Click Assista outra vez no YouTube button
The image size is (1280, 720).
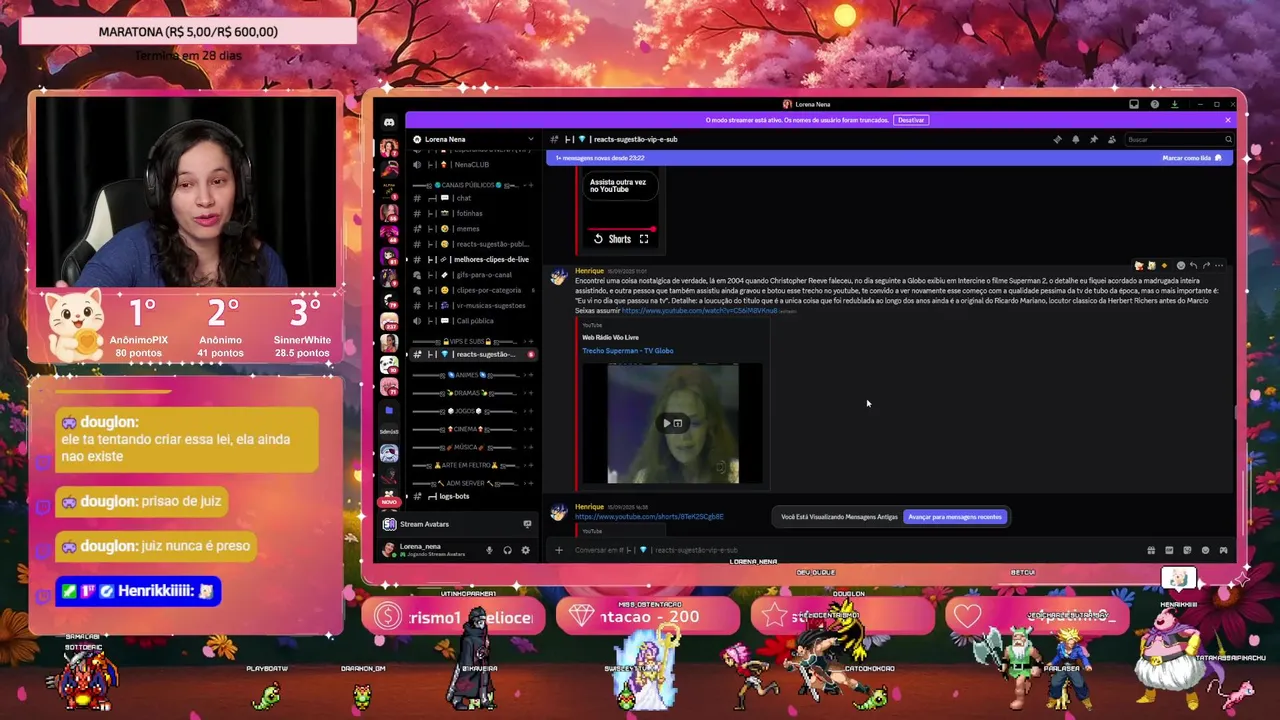(618, 186)
